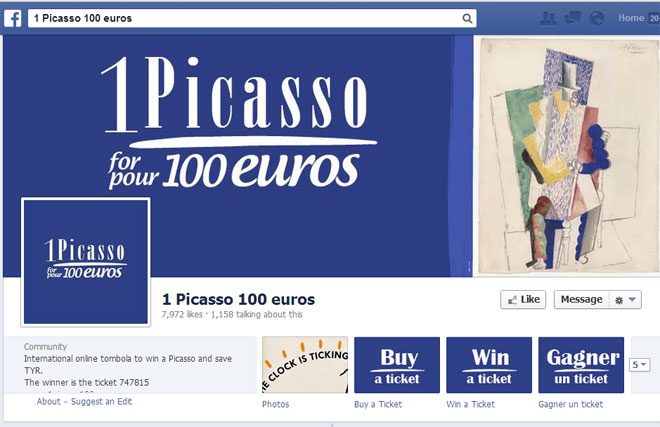Expand the page options dropdown arrow
Viewport: 660px width, 427px height.
click(x=632, y=299)
